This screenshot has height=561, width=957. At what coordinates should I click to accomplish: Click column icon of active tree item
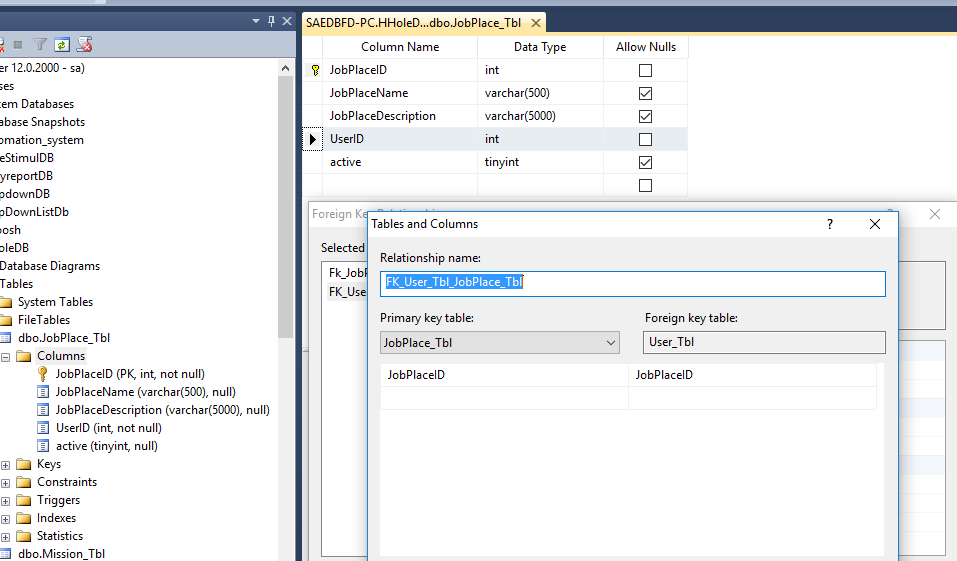coord(43,446)
